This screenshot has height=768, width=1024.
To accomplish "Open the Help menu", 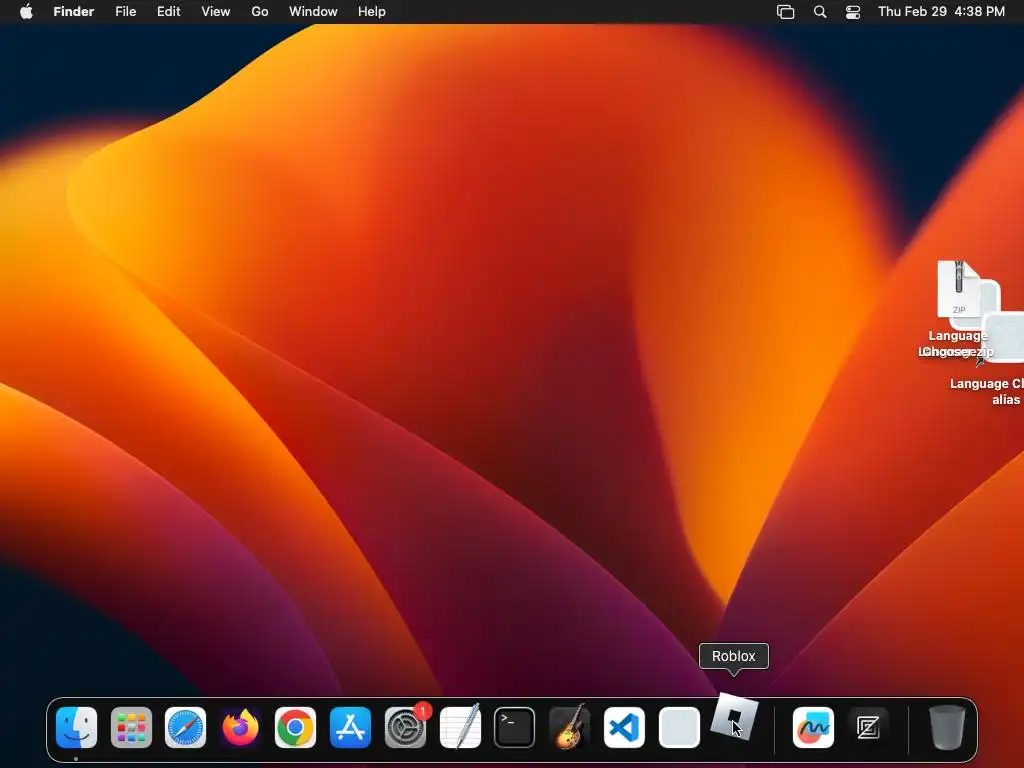I will point(372,12).
